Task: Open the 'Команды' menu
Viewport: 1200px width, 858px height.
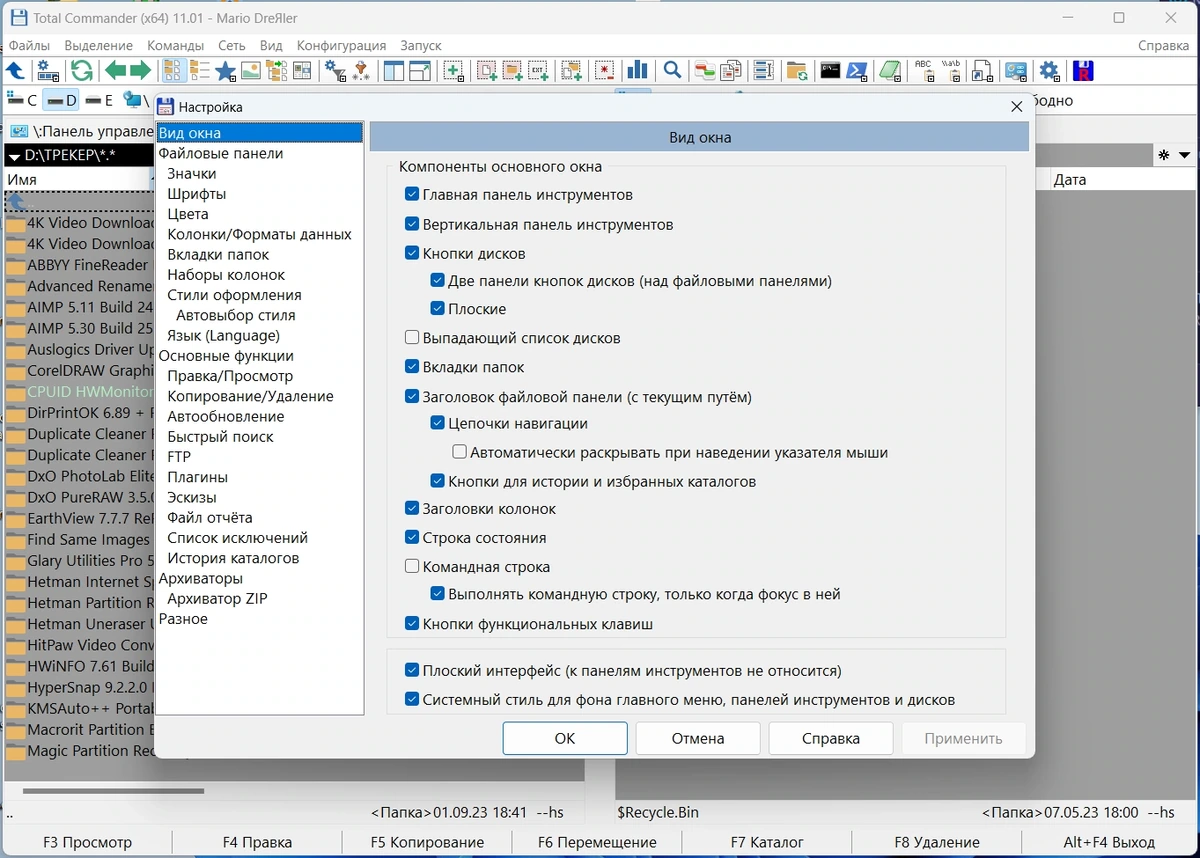Action: pos(176,46)
